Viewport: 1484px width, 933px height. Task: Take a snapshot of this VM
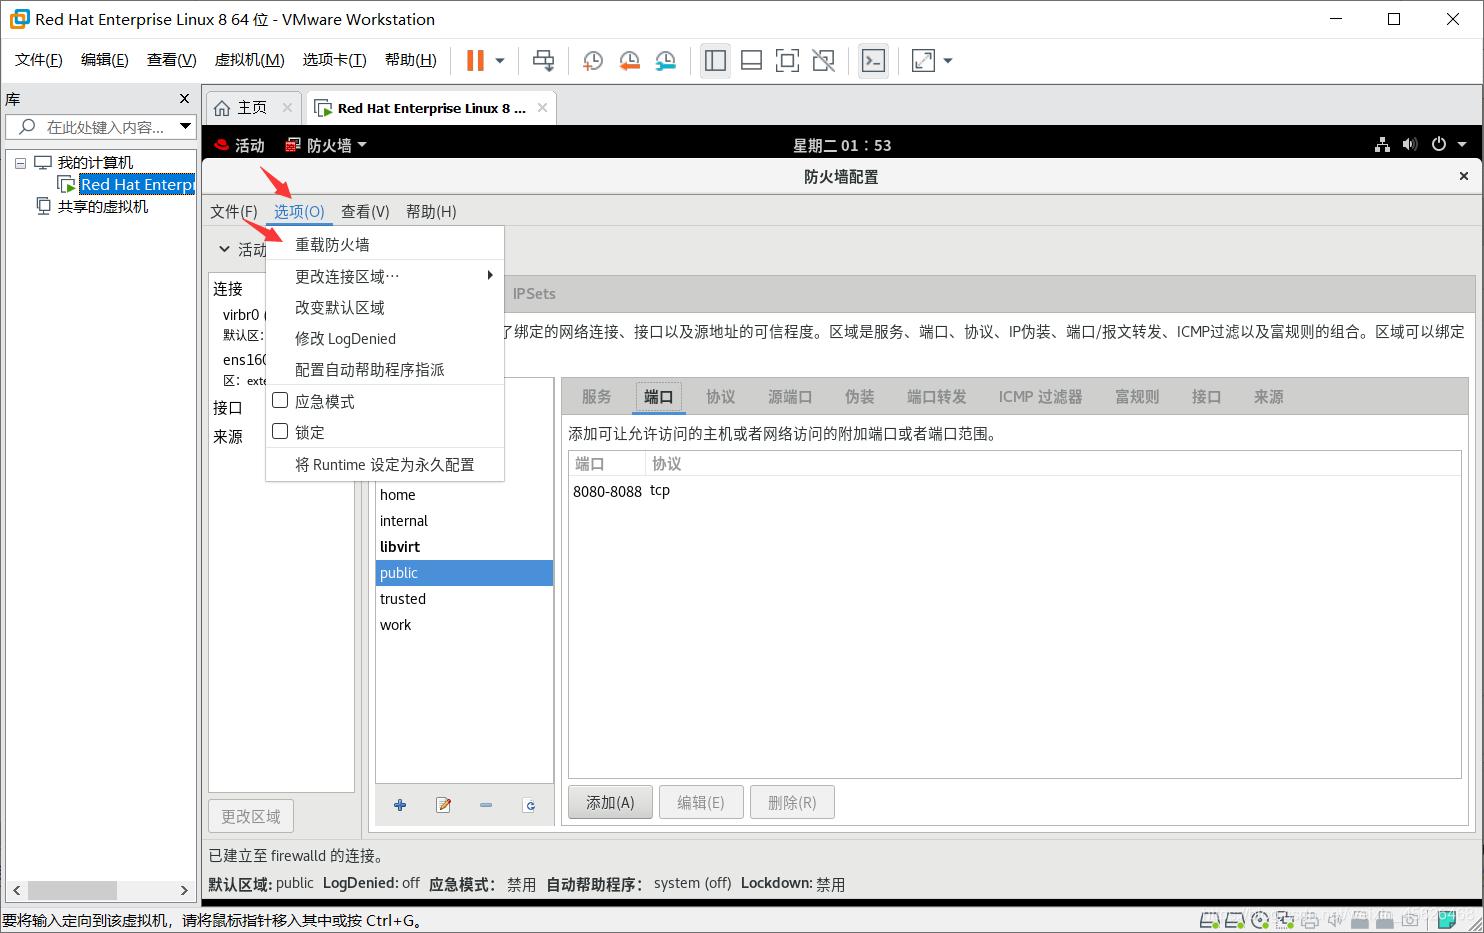[x=593, y=61]
